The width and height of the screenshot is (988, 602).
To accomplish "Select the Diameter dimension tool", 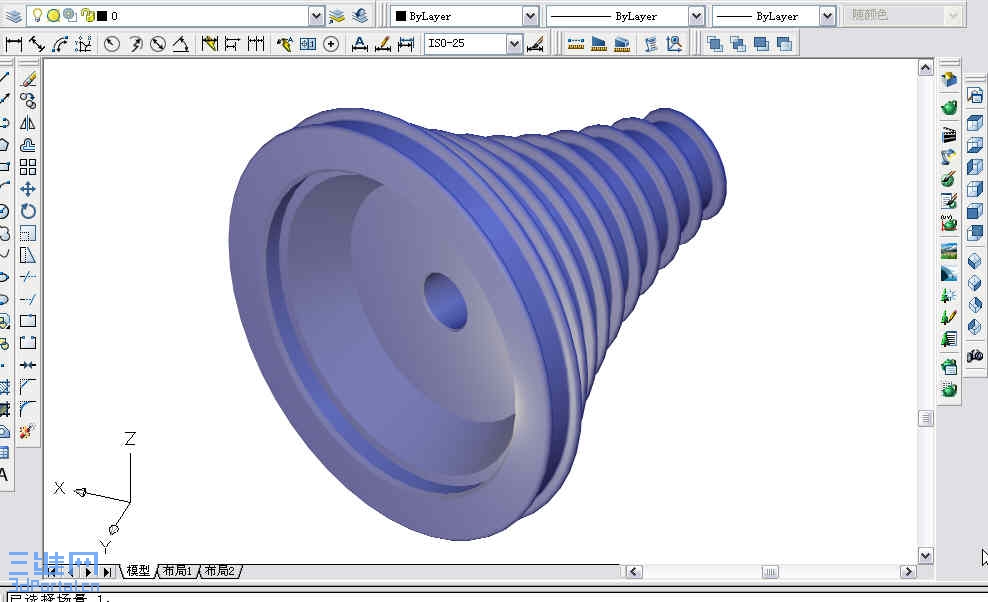I will point(158,43).
